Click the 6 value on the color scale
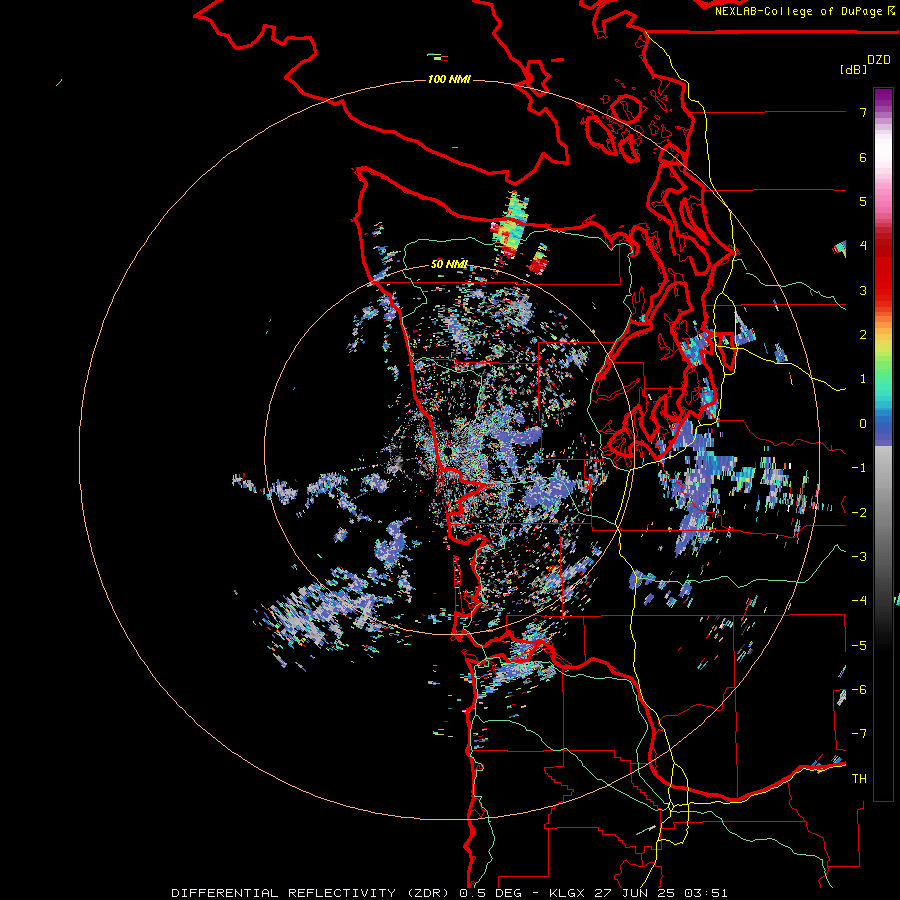 863,157
